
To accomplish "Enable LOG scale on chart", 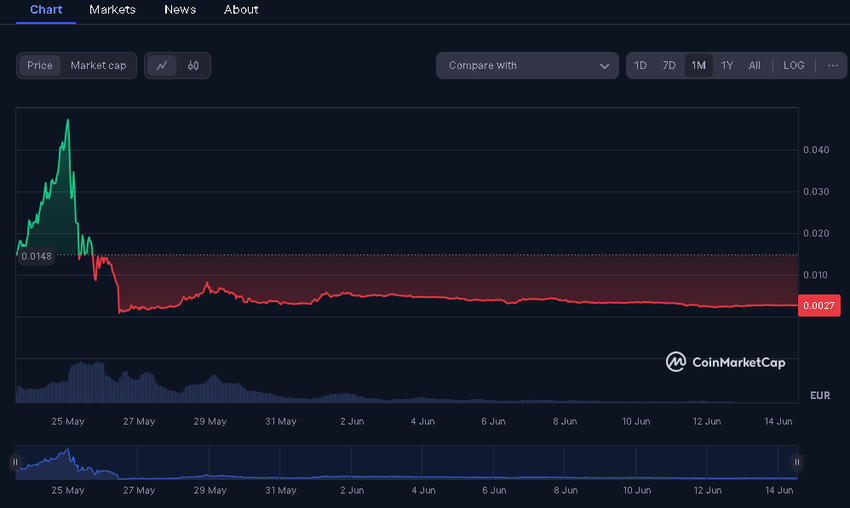I will click(793, 66).
